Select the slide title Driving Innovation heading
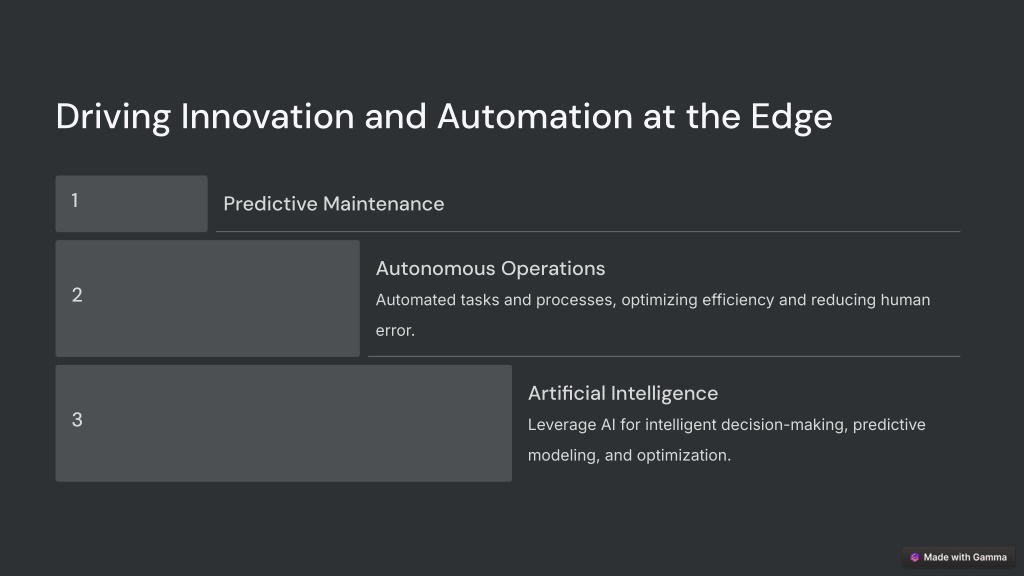Viewport: 1024px width, 576px height. coord(444,117)
